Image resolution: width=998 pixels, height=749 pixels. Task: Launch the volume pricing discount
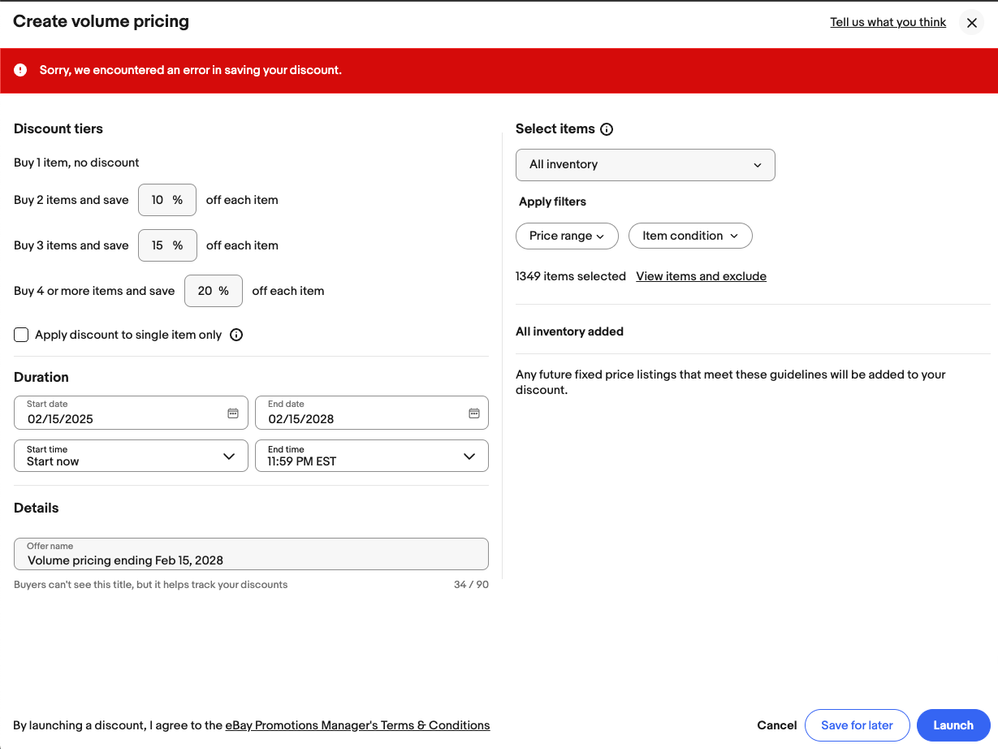coord(953,725)
